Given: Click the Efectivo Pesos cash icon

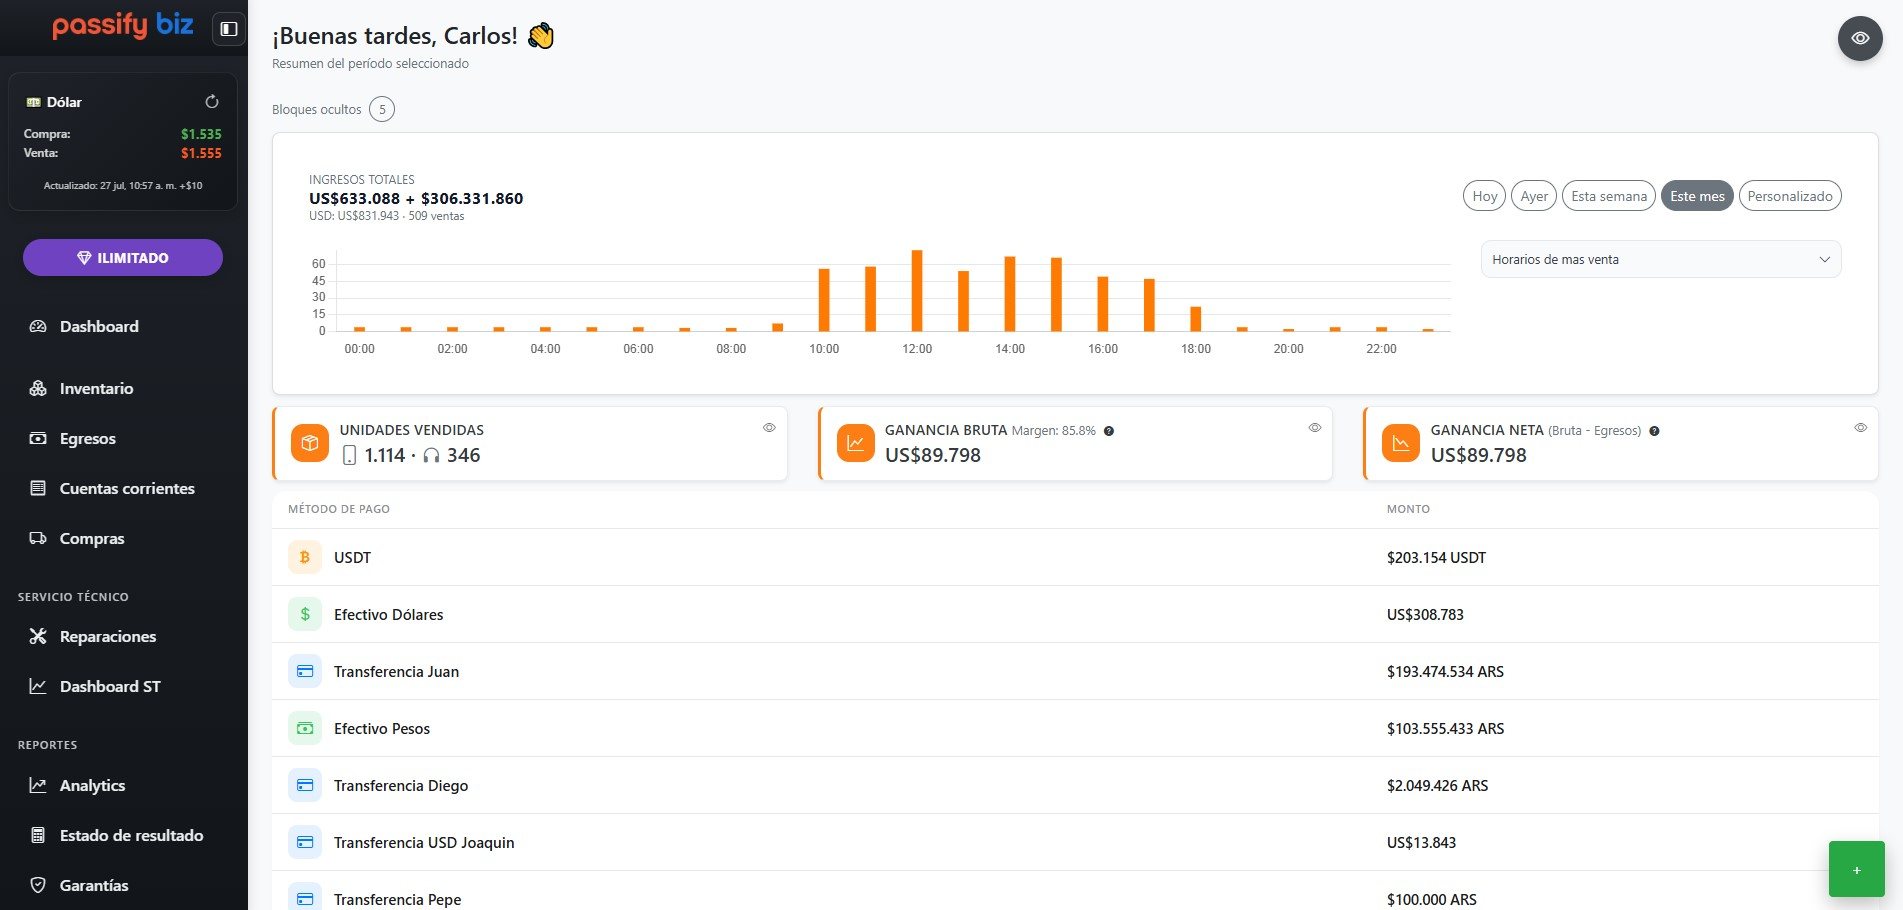Looking at the screenshot, I should [305, 728].
